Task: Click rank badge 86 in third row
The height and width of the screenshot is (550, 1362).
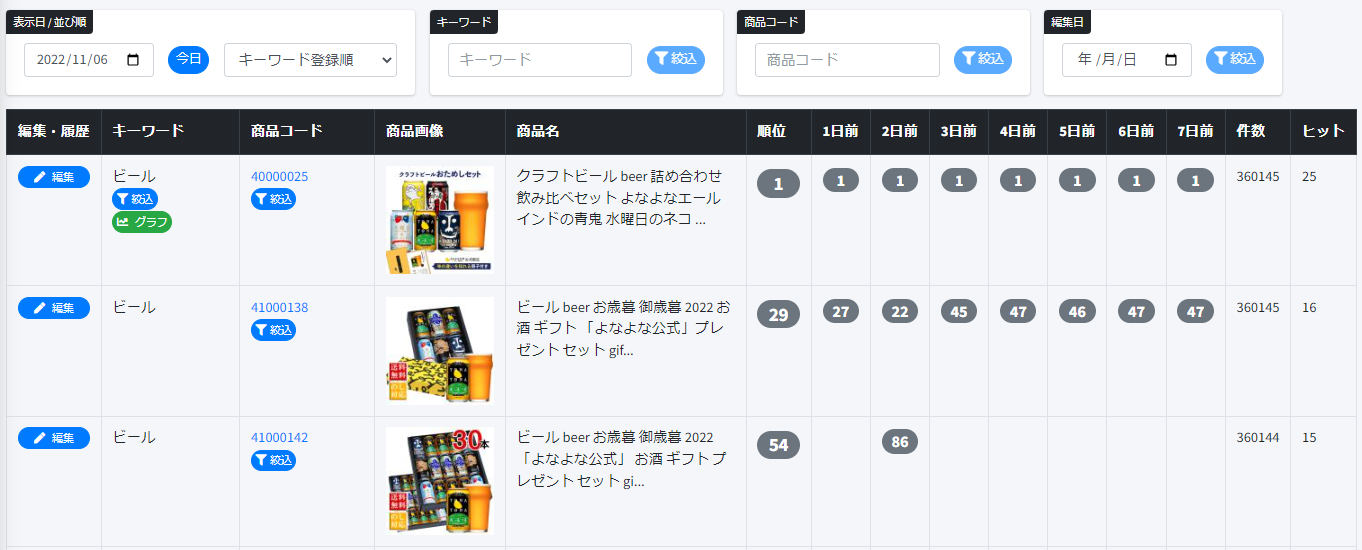Action: click(x=900, y=441)
